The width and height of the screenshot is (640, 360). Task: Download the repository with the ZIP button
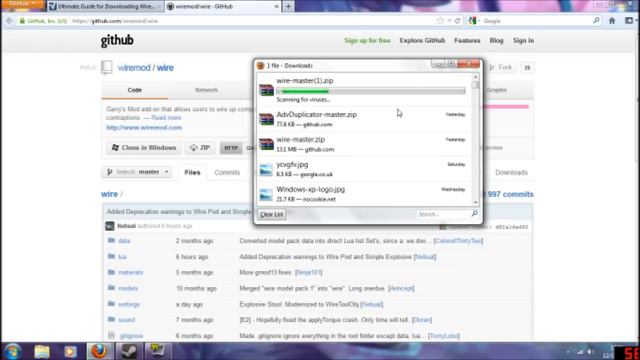pyautogui.click(x=200, y=148)
